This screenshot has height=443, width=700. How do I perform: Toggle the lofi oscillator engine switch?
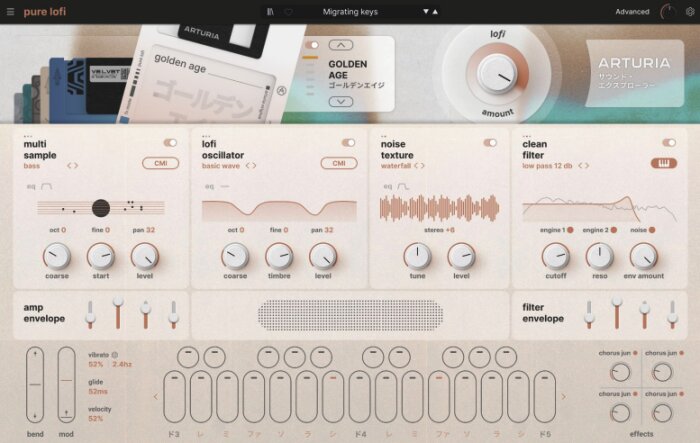(348, 142)
